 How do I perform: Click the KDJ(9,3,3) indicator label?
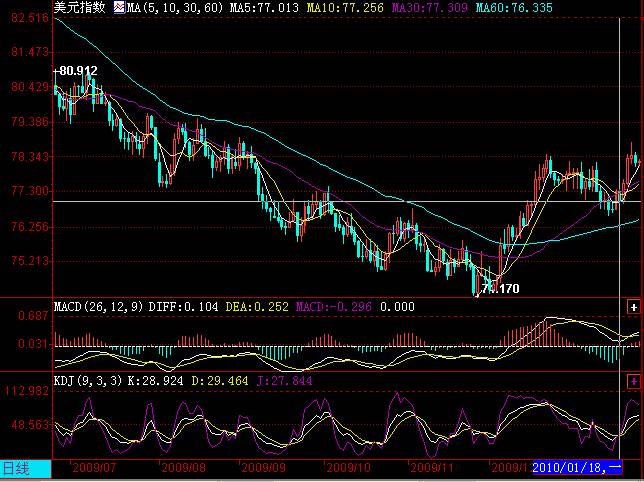click(88, 381)
